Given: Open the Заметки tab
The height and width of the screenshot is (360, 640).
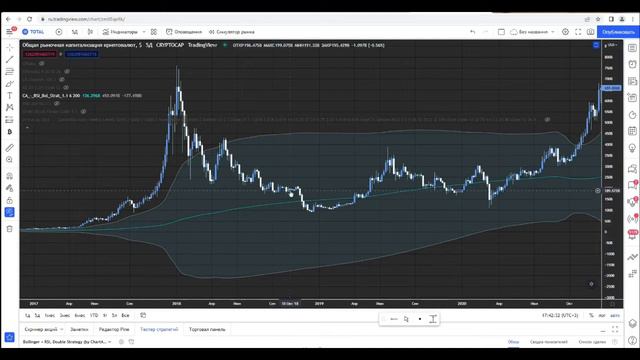Looking at the screenshot, I should click(x=79, y=329).
